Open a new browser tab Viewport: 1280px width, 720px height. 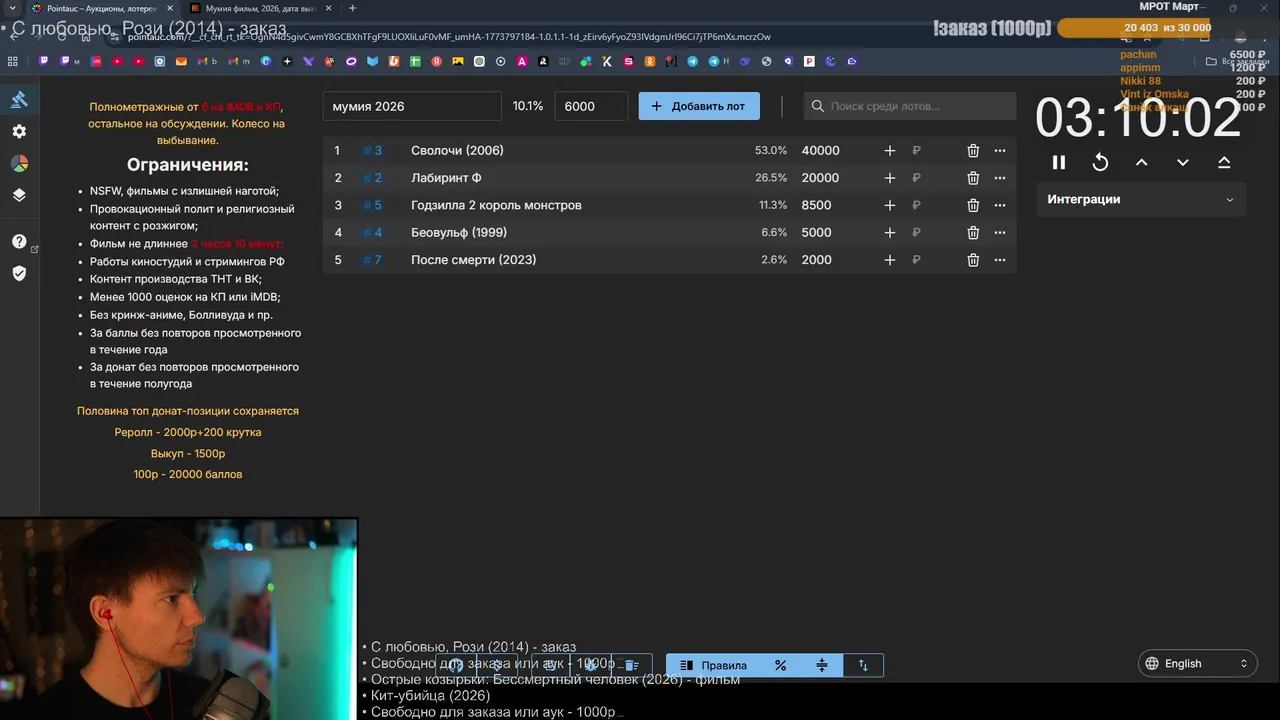[x=352, y=8]
